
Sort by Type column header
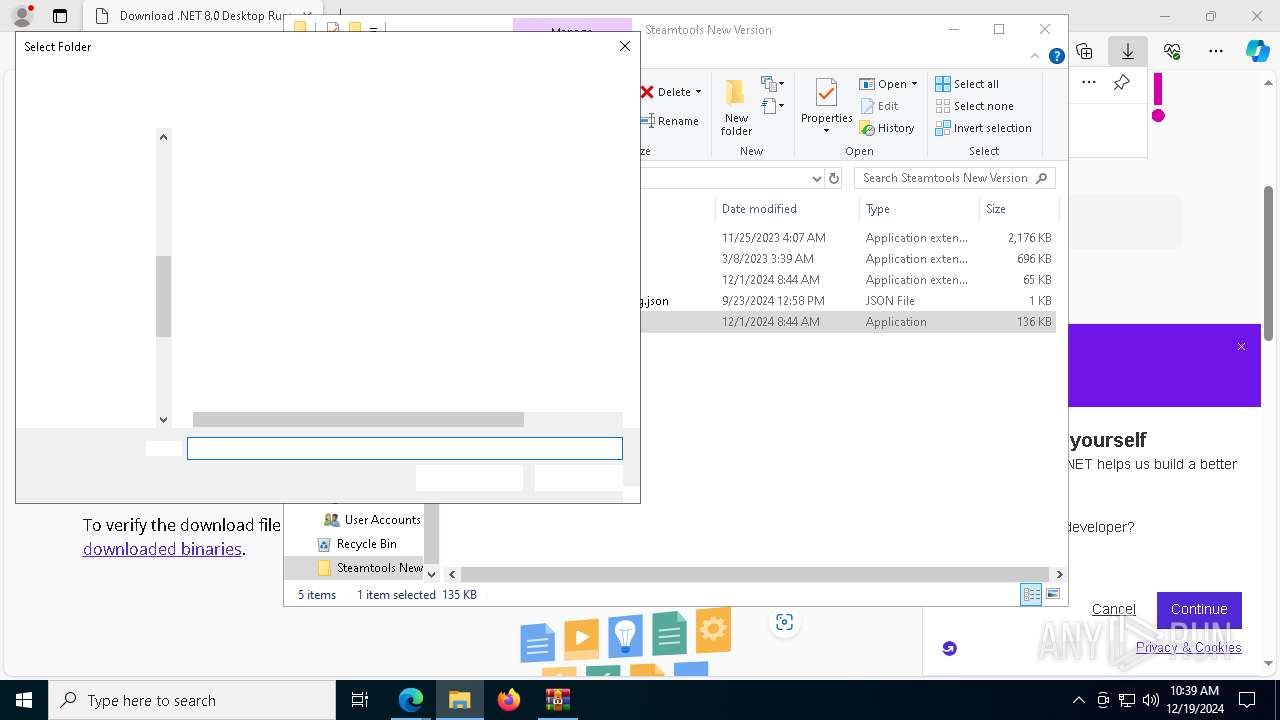[x=918, y=209]
